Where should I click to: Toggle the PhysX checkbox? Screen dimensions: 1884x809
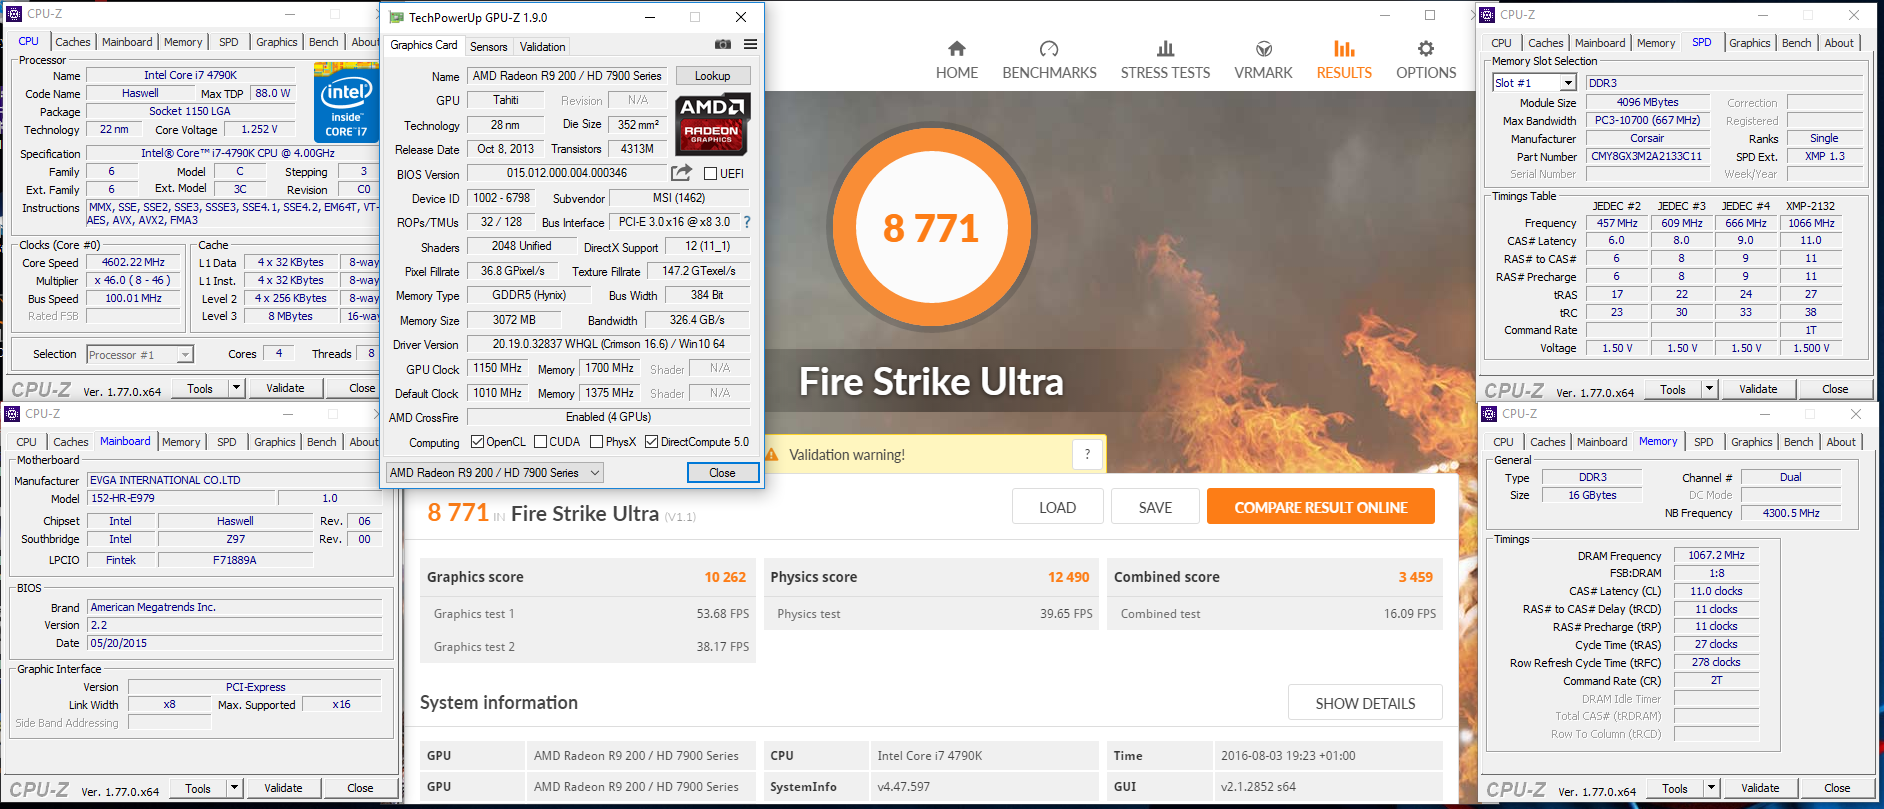coord(597,442)
